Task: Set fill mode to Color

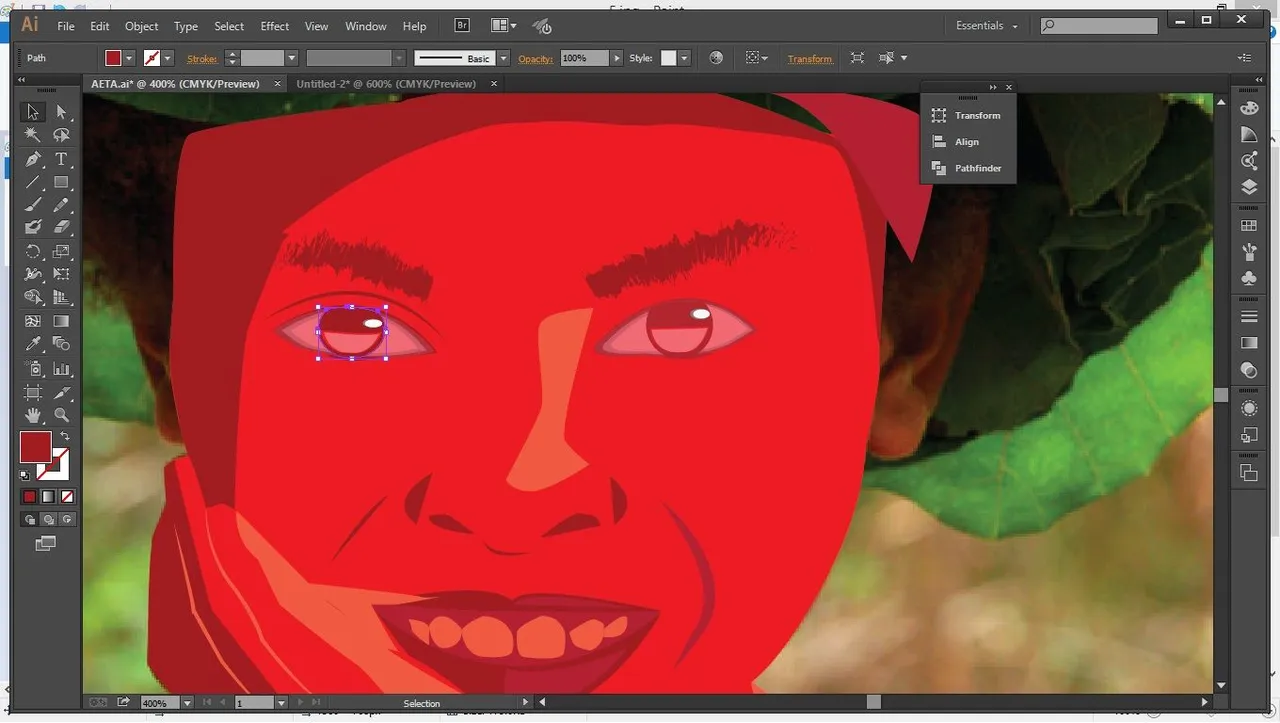Action: tap(29, 496)
